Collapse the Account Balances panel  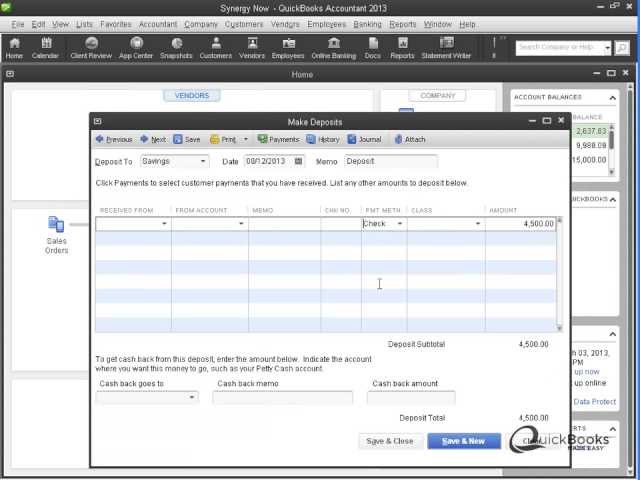click(x=613, y=98)
